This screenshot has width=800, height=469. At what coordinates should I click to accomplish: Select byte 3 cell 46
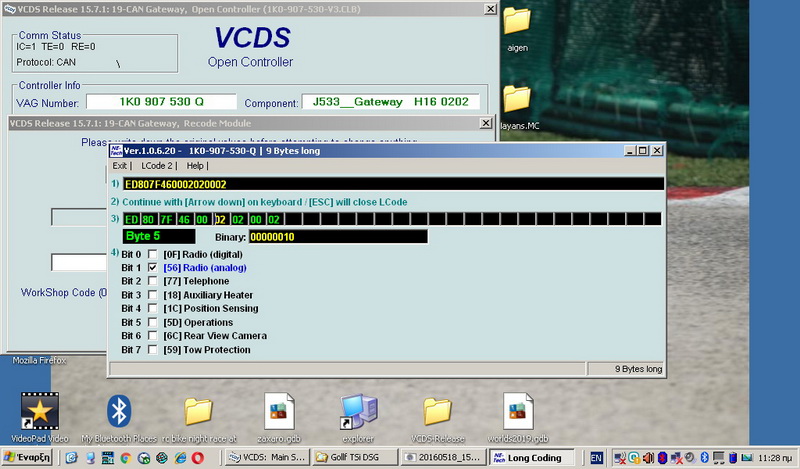tap(184, 219)
